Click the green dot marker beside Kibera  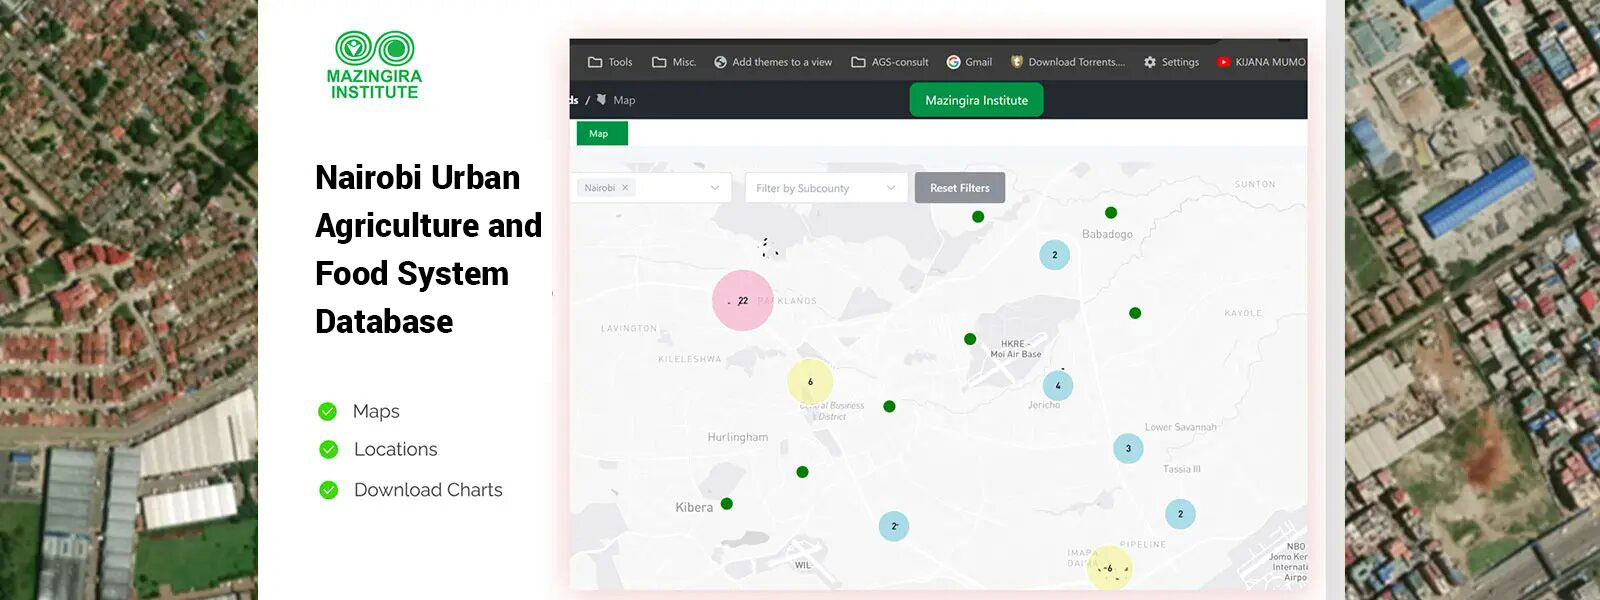(727, 504)
